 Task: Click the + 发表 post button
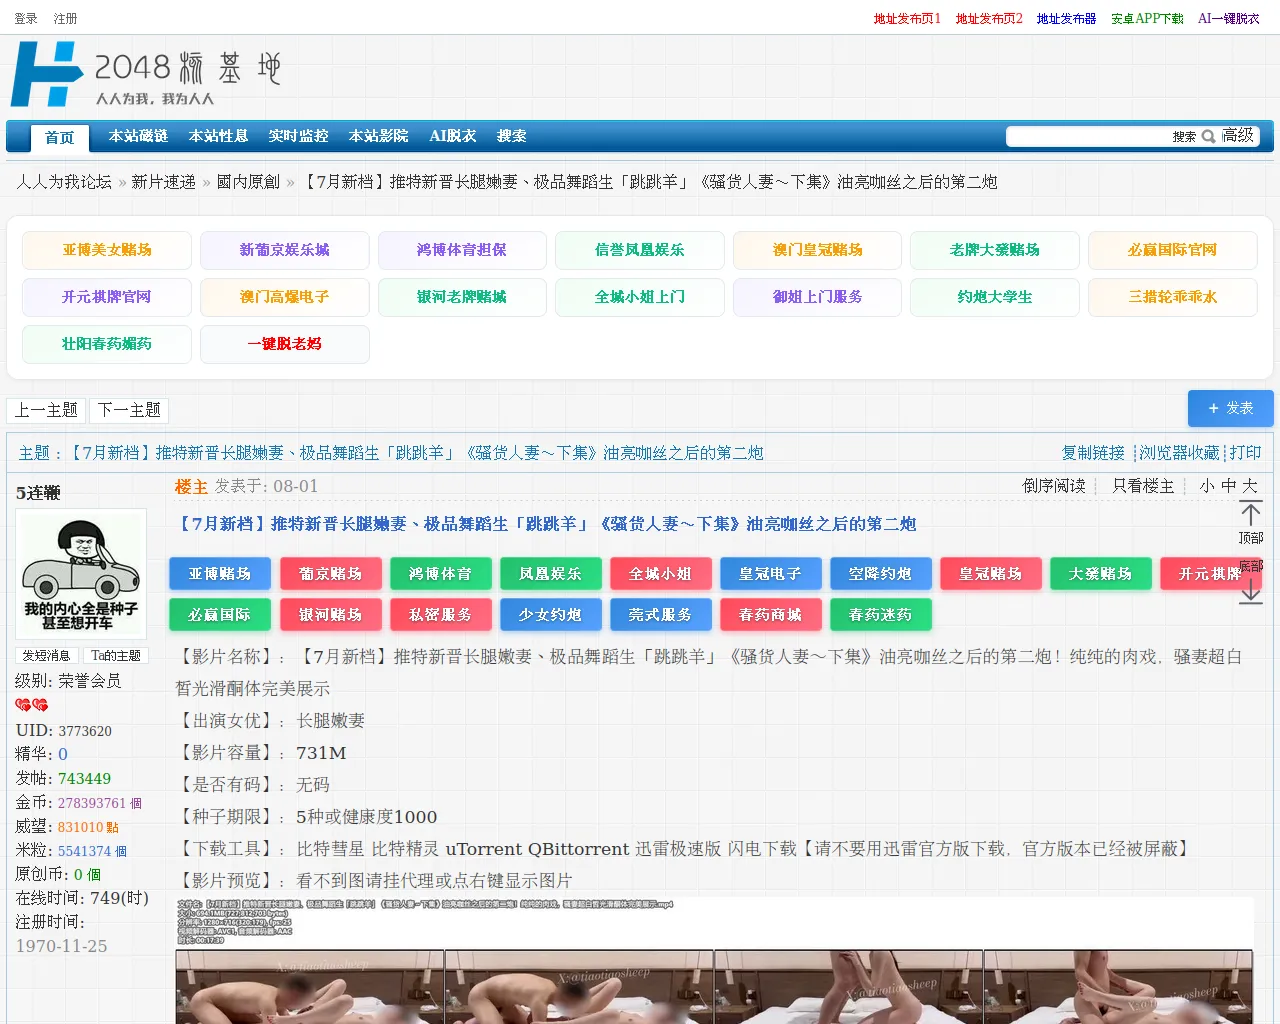tap(1230, 408)
